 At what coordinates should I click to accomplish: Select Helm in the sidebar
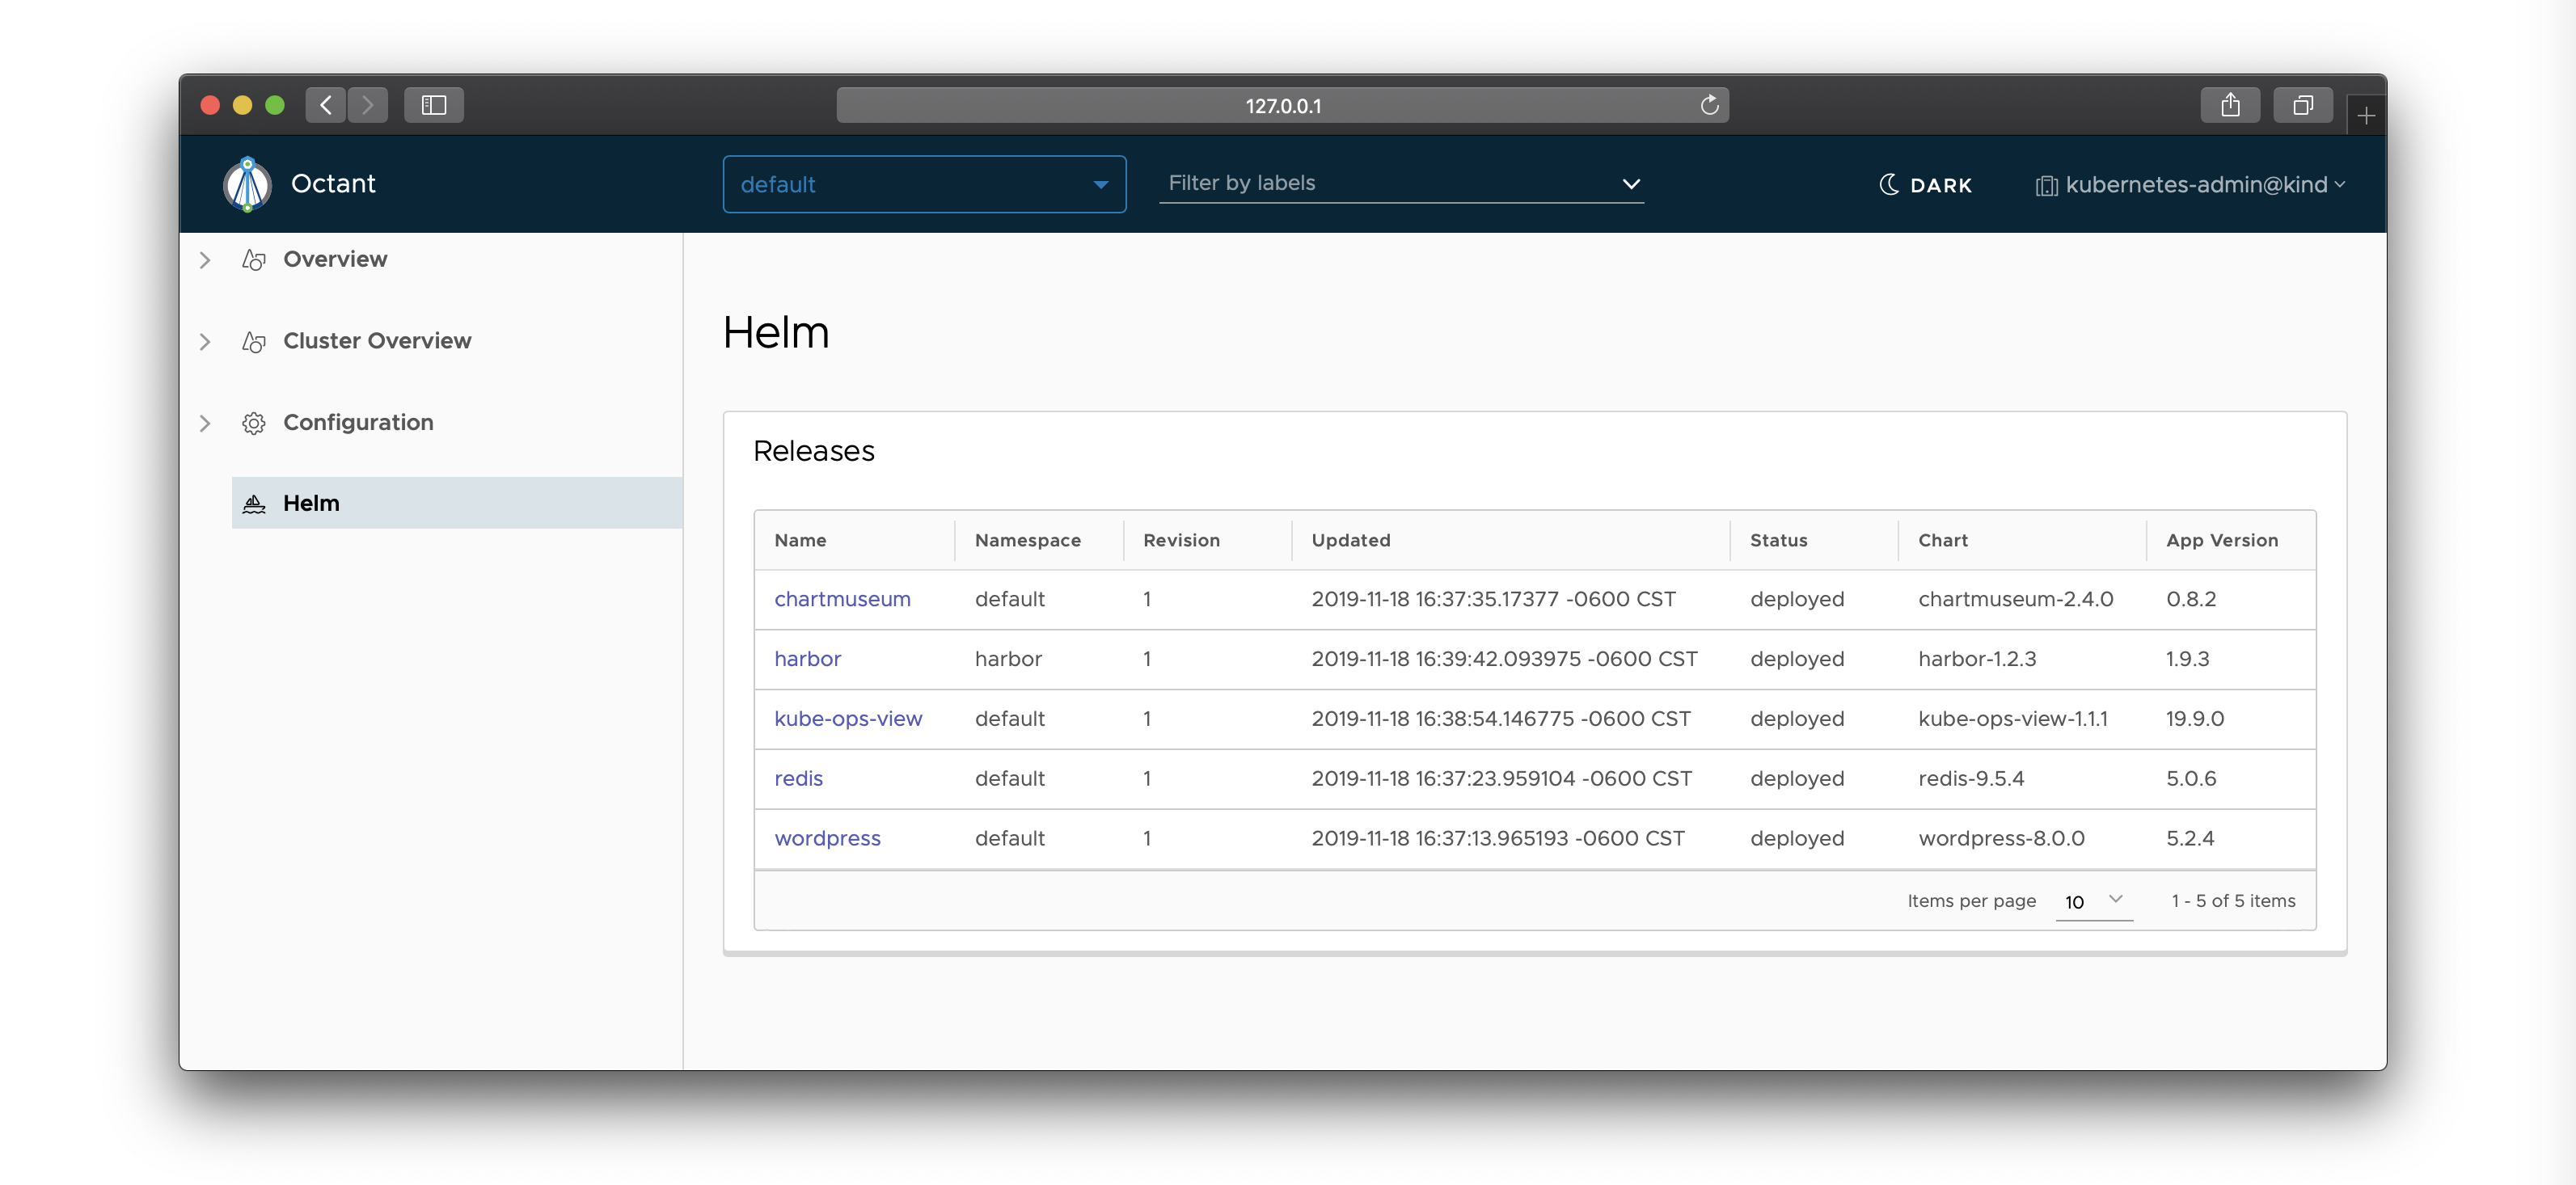click(x=457, y=503)
